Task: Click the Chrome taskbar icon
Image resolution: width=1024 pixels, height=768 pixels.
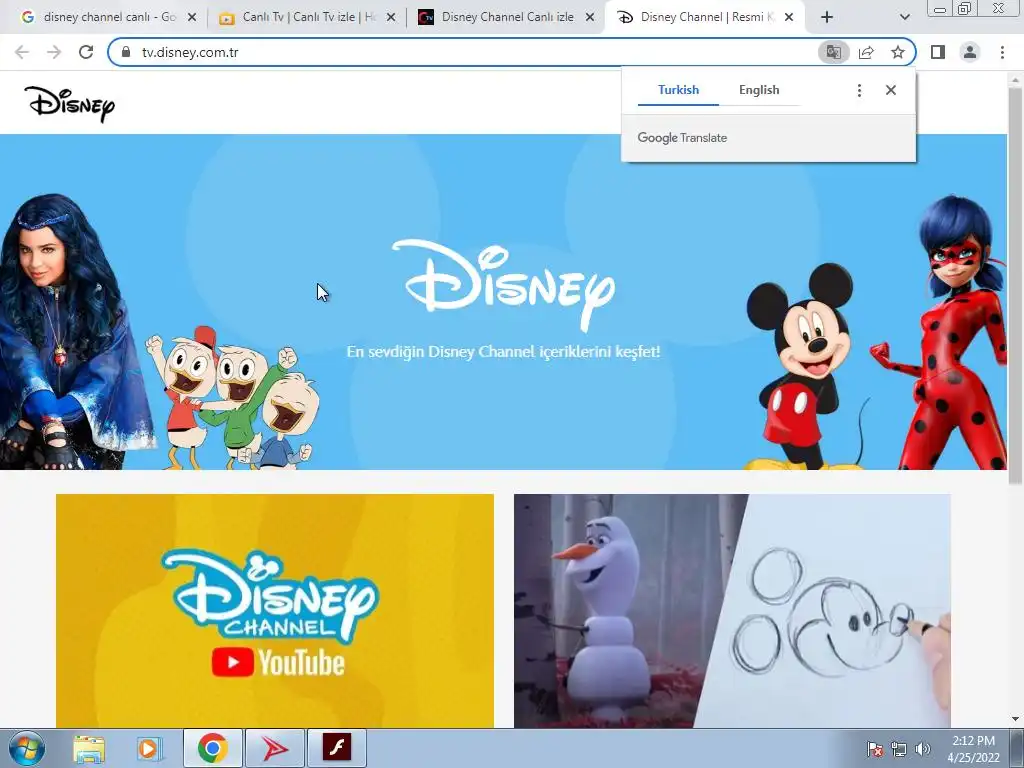Action: [x=213, y=748]
